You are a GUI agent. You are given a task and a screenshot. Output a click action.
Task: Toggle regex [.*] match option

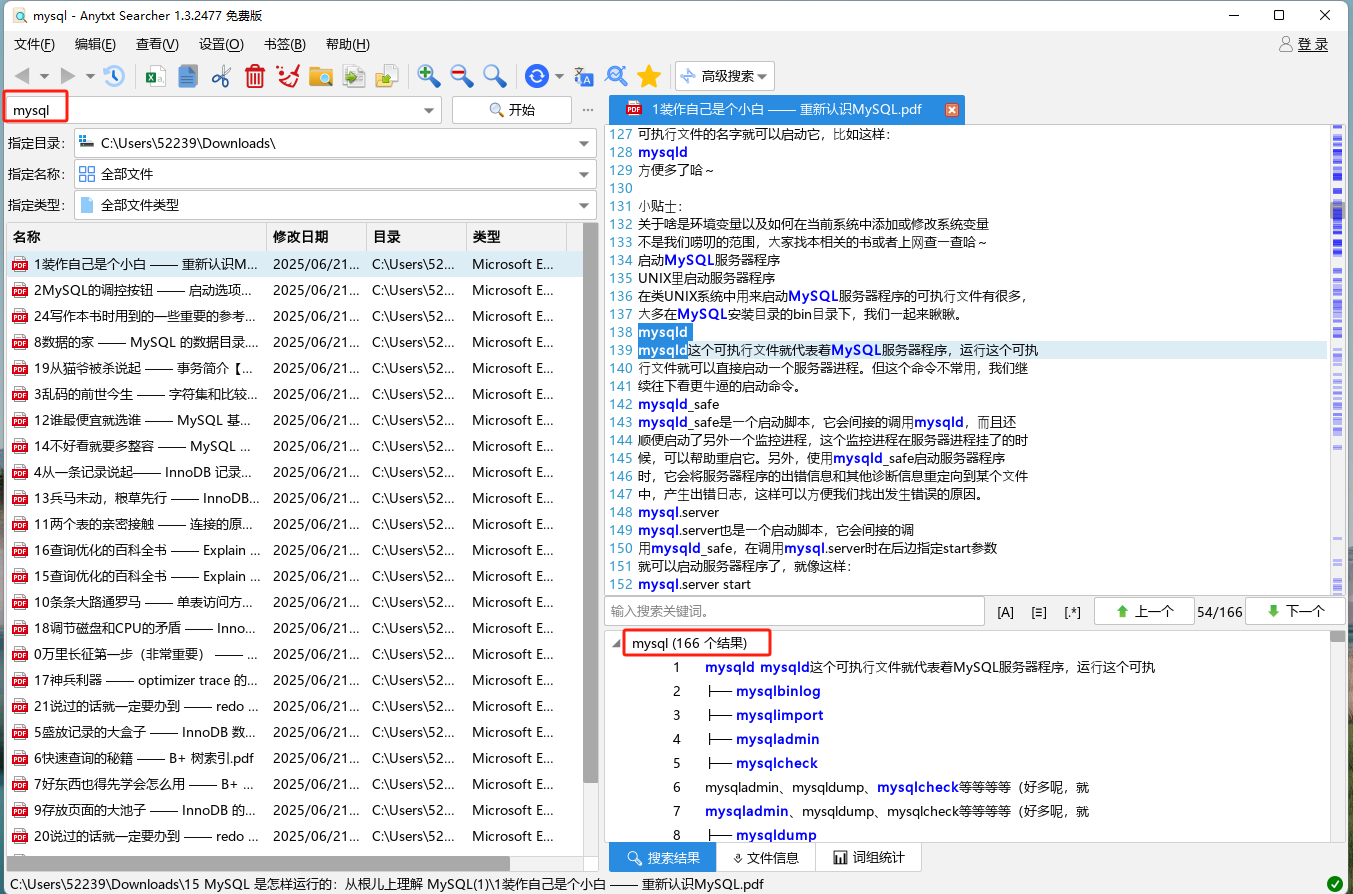1072,612
